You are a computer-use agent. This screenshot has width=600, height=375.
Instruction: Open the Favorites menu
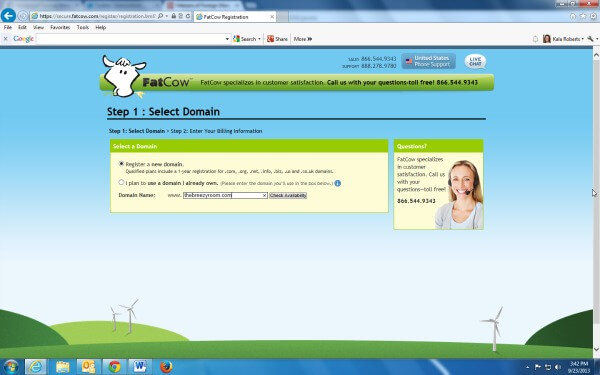point(60,28)
